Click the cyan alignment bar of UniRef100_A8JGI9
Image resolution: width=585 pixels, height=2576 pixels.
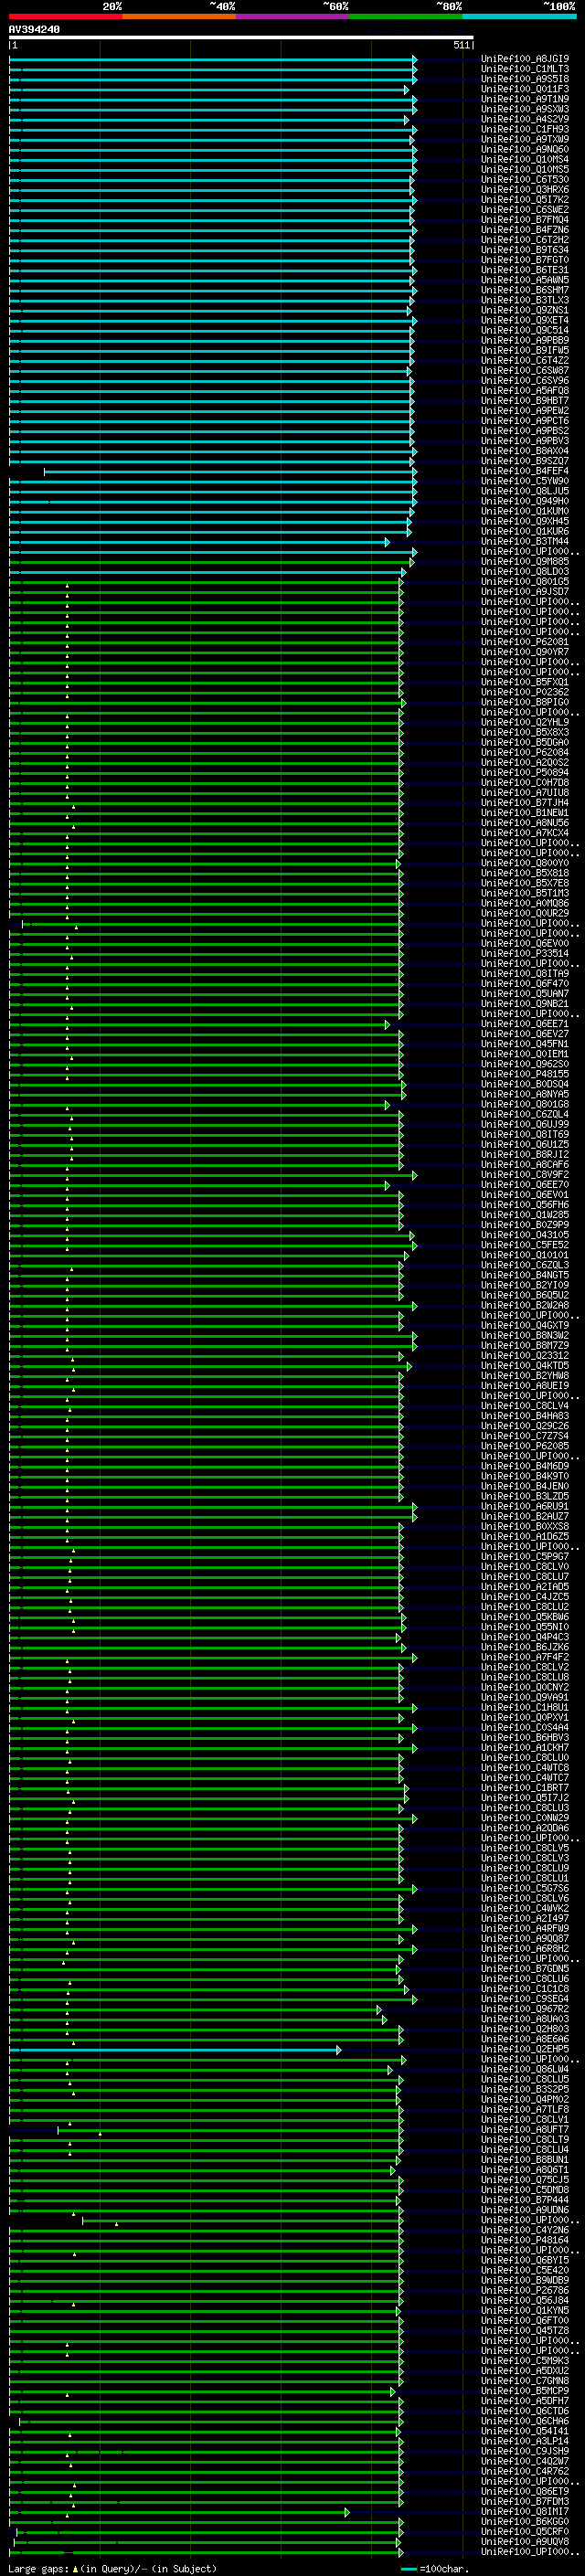point(213,59)
